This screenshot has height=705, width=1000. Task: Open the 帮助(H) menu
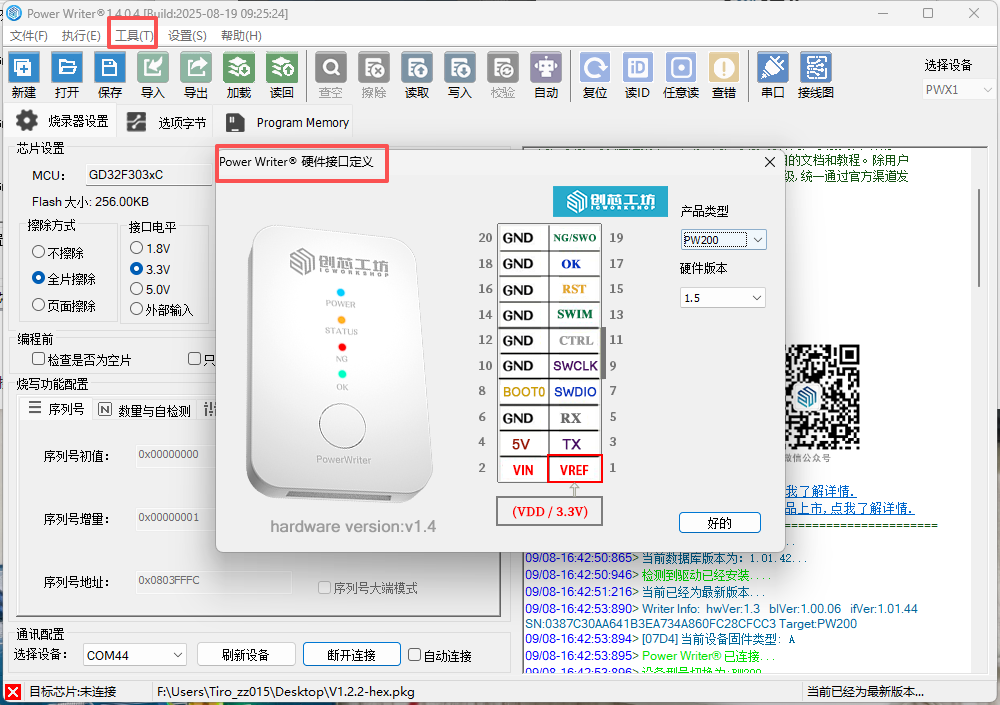(x=241, y=36)
